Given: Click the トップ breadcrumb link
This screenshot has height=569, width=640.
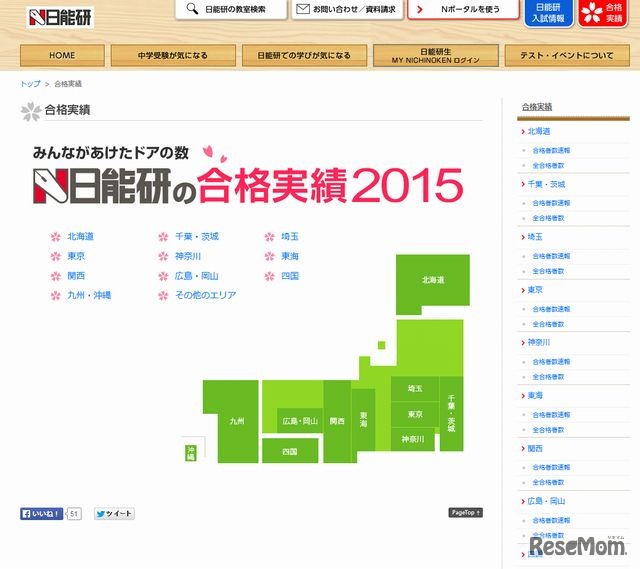Looking at the screenshot, I should [31, 84].
